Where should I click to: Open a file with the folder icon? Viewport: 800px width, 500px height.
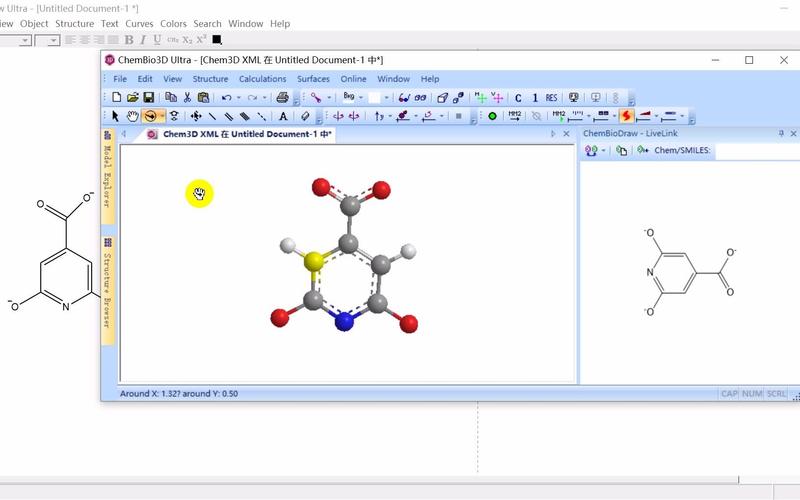pos(133,97)
